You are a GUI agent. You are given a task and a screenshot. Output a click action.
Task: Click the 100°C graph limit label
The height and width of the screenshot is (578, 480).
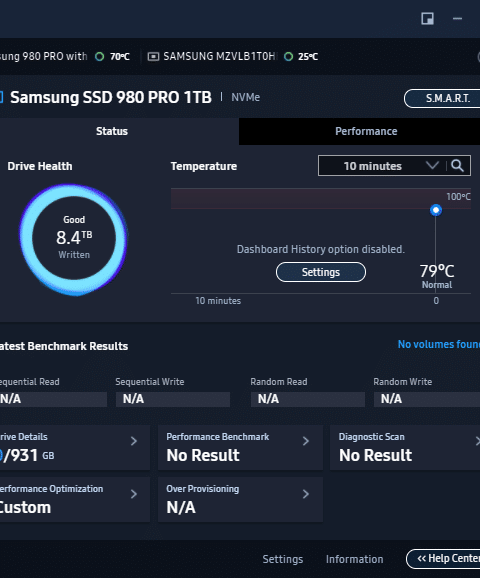click(458, 197)
